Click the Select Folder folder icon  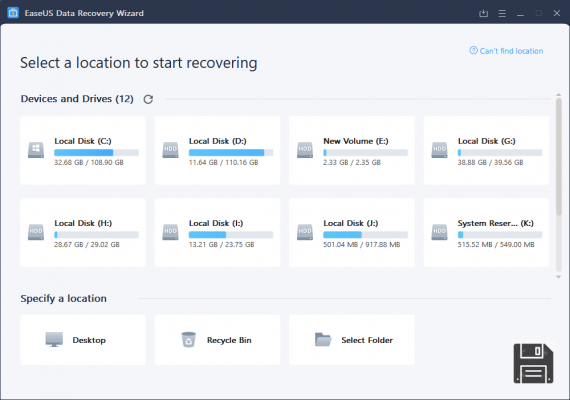tap(323, 340)
